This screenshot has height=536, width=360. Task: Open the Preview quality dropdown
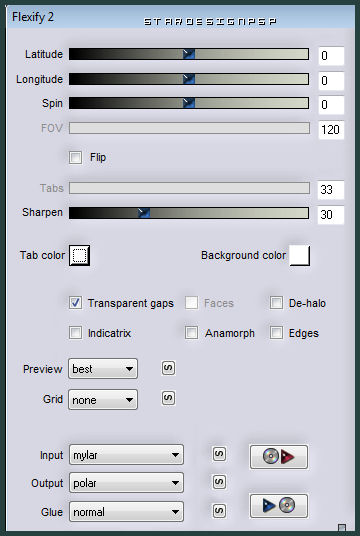[103, 368]
